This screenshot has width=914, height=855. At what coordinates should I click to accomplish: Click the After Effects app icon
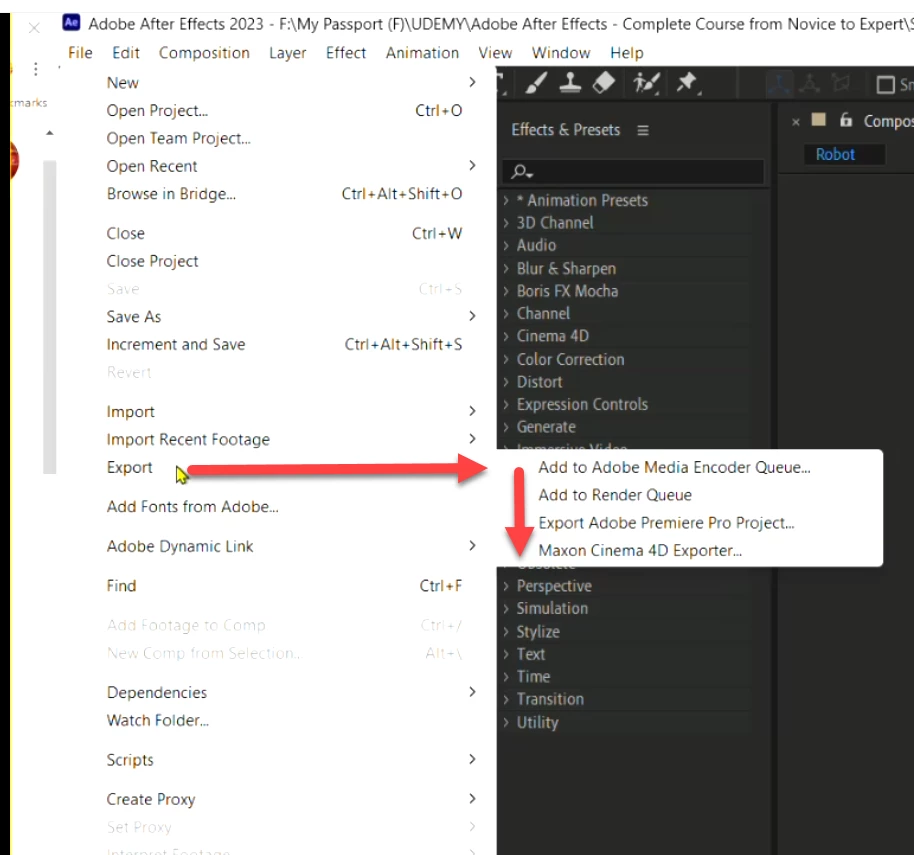[x=71, y=23]
